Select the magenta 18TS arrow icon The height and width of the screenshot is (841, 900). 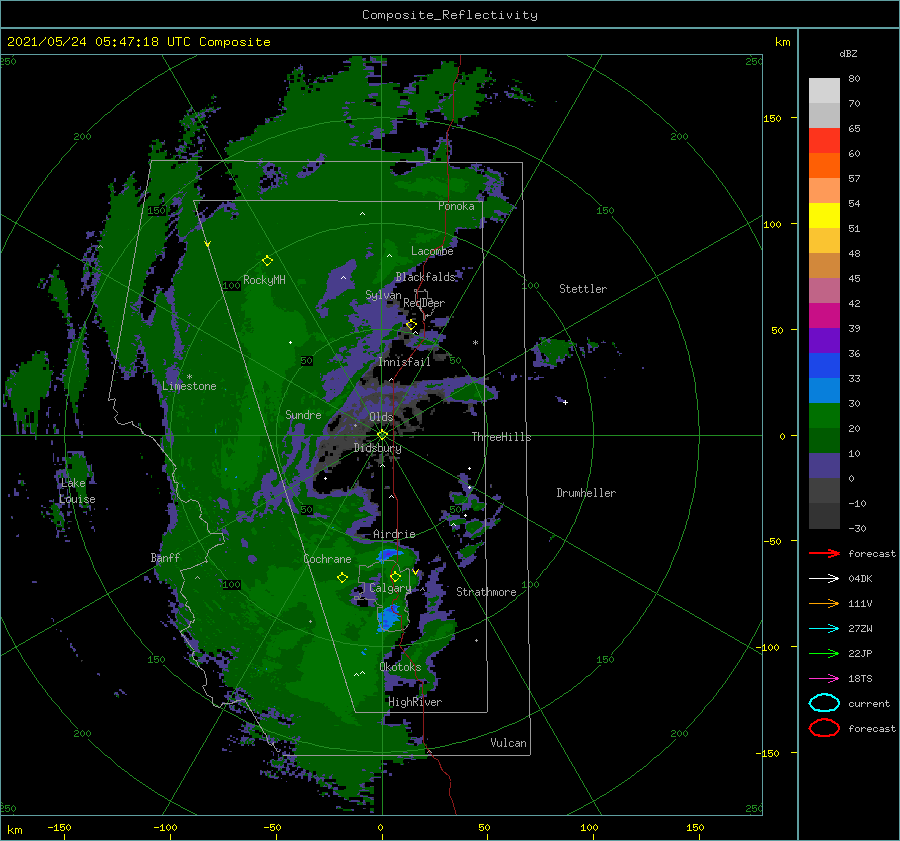[824, 679]
